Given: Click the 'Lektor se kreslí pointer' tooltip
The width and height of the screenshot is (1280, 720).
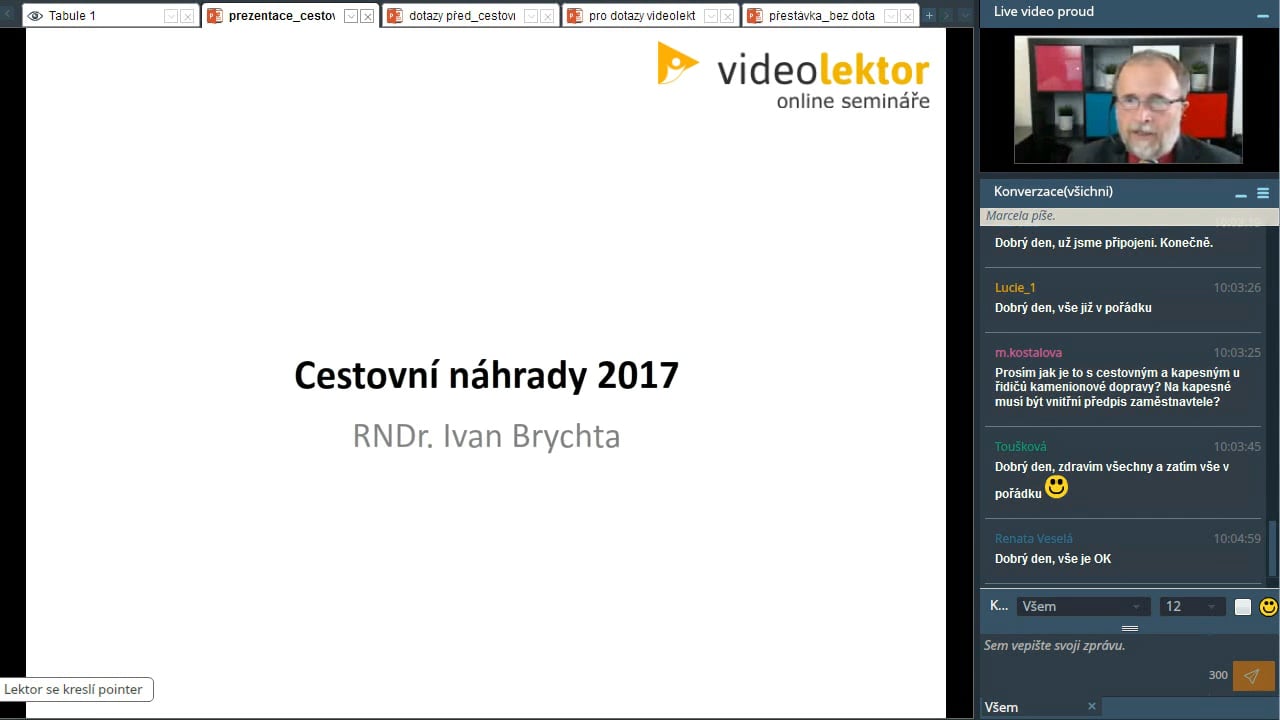Looking at the screenshot, I should click(76, 689).
